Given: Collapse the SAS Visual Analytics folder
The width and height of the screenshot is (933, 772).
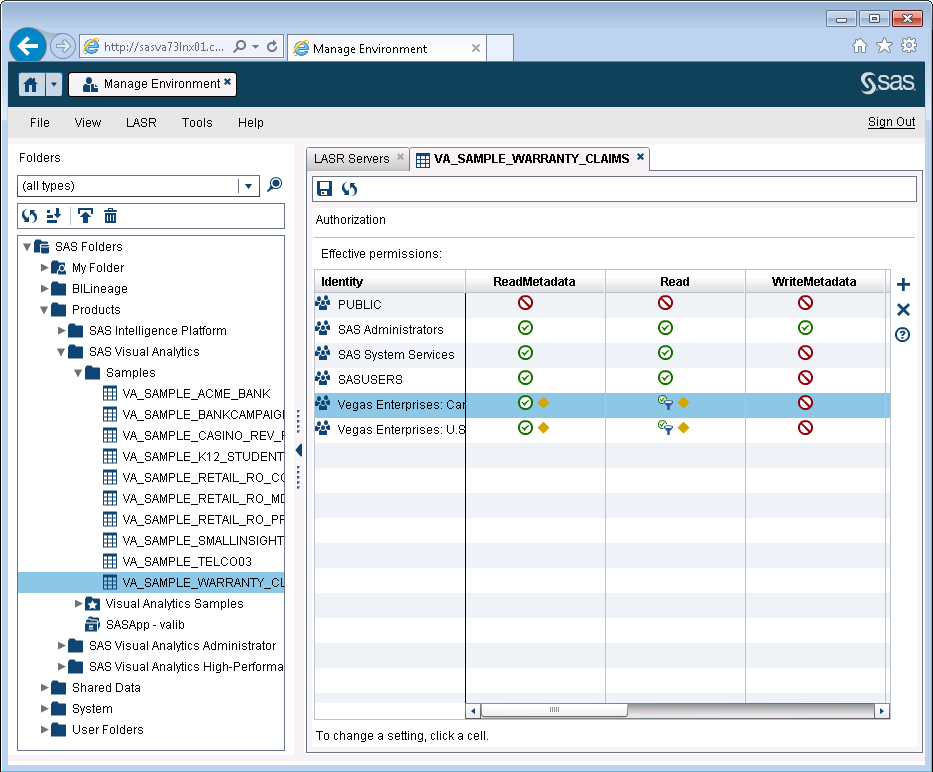Looking at the screenshot, I should pyautogui.click(x=61, y=352).
